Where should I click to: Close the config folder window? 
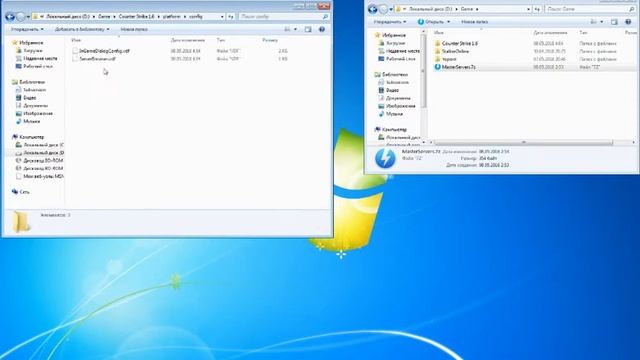[x=324, y=6]
